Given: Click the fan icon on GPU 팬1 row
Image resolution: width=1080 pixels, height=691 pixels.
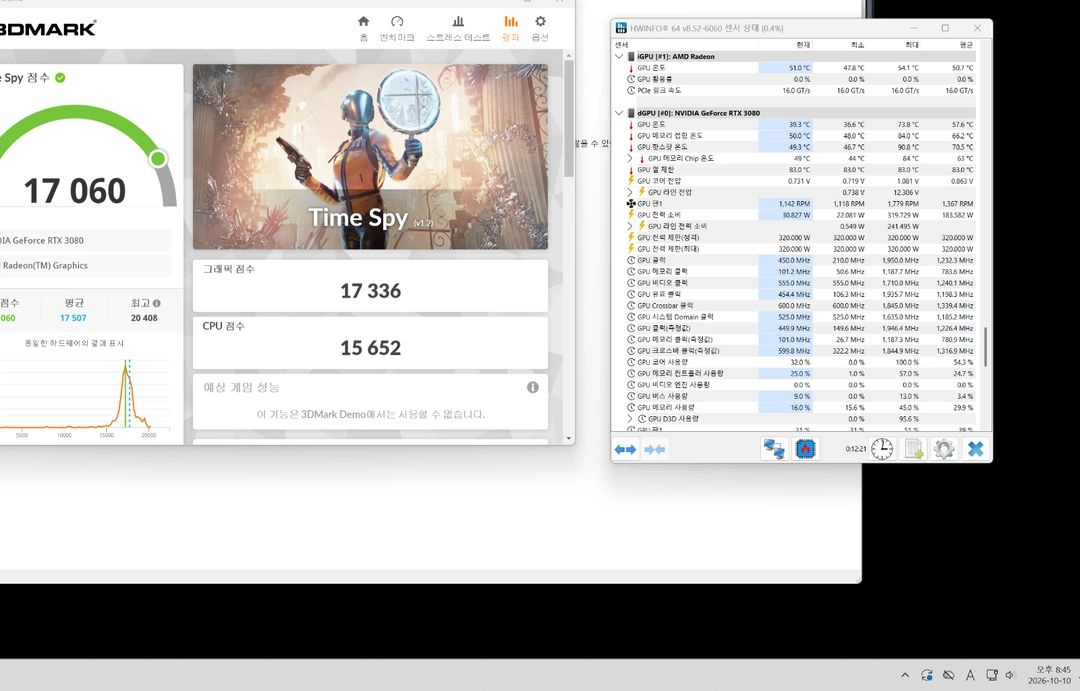Looking at the screenshot, I should [x=631, y=204].
